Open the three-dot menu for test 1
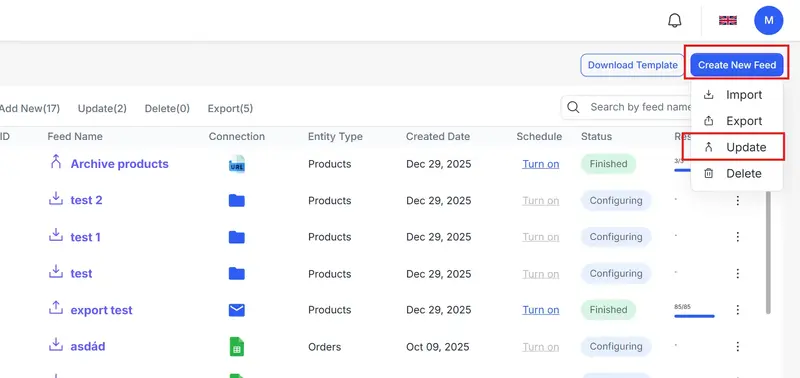 (737, 237)
